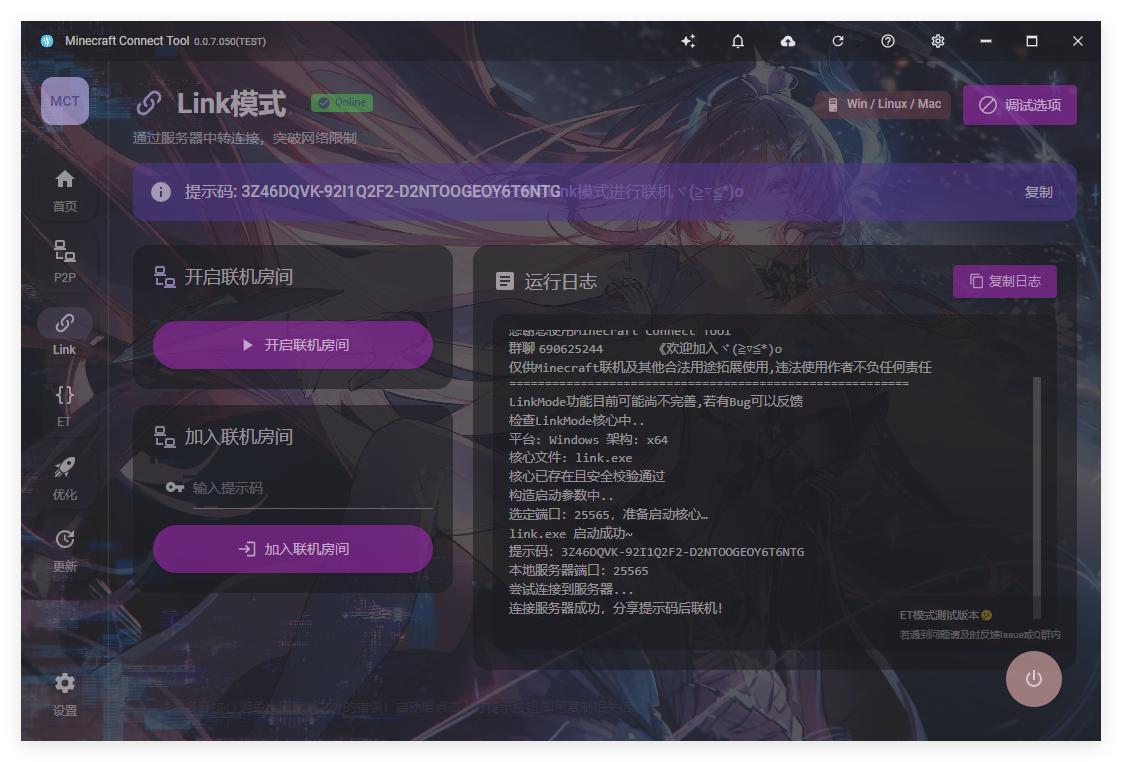Image resolution: width=1122 pixels, height=762 pixels.
Task: Open title bar settings gear icon
Action: [938, 41]
